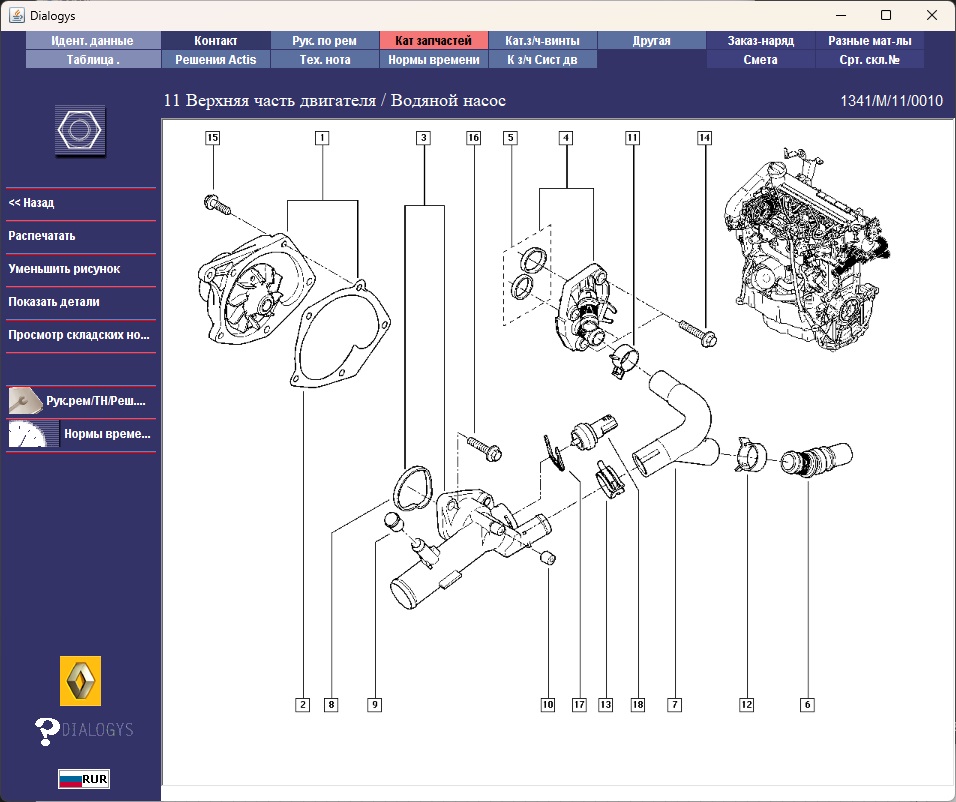Open the Заказ-наряд tab
This screenshot has height=802, width=956.
tap(761, 41)
